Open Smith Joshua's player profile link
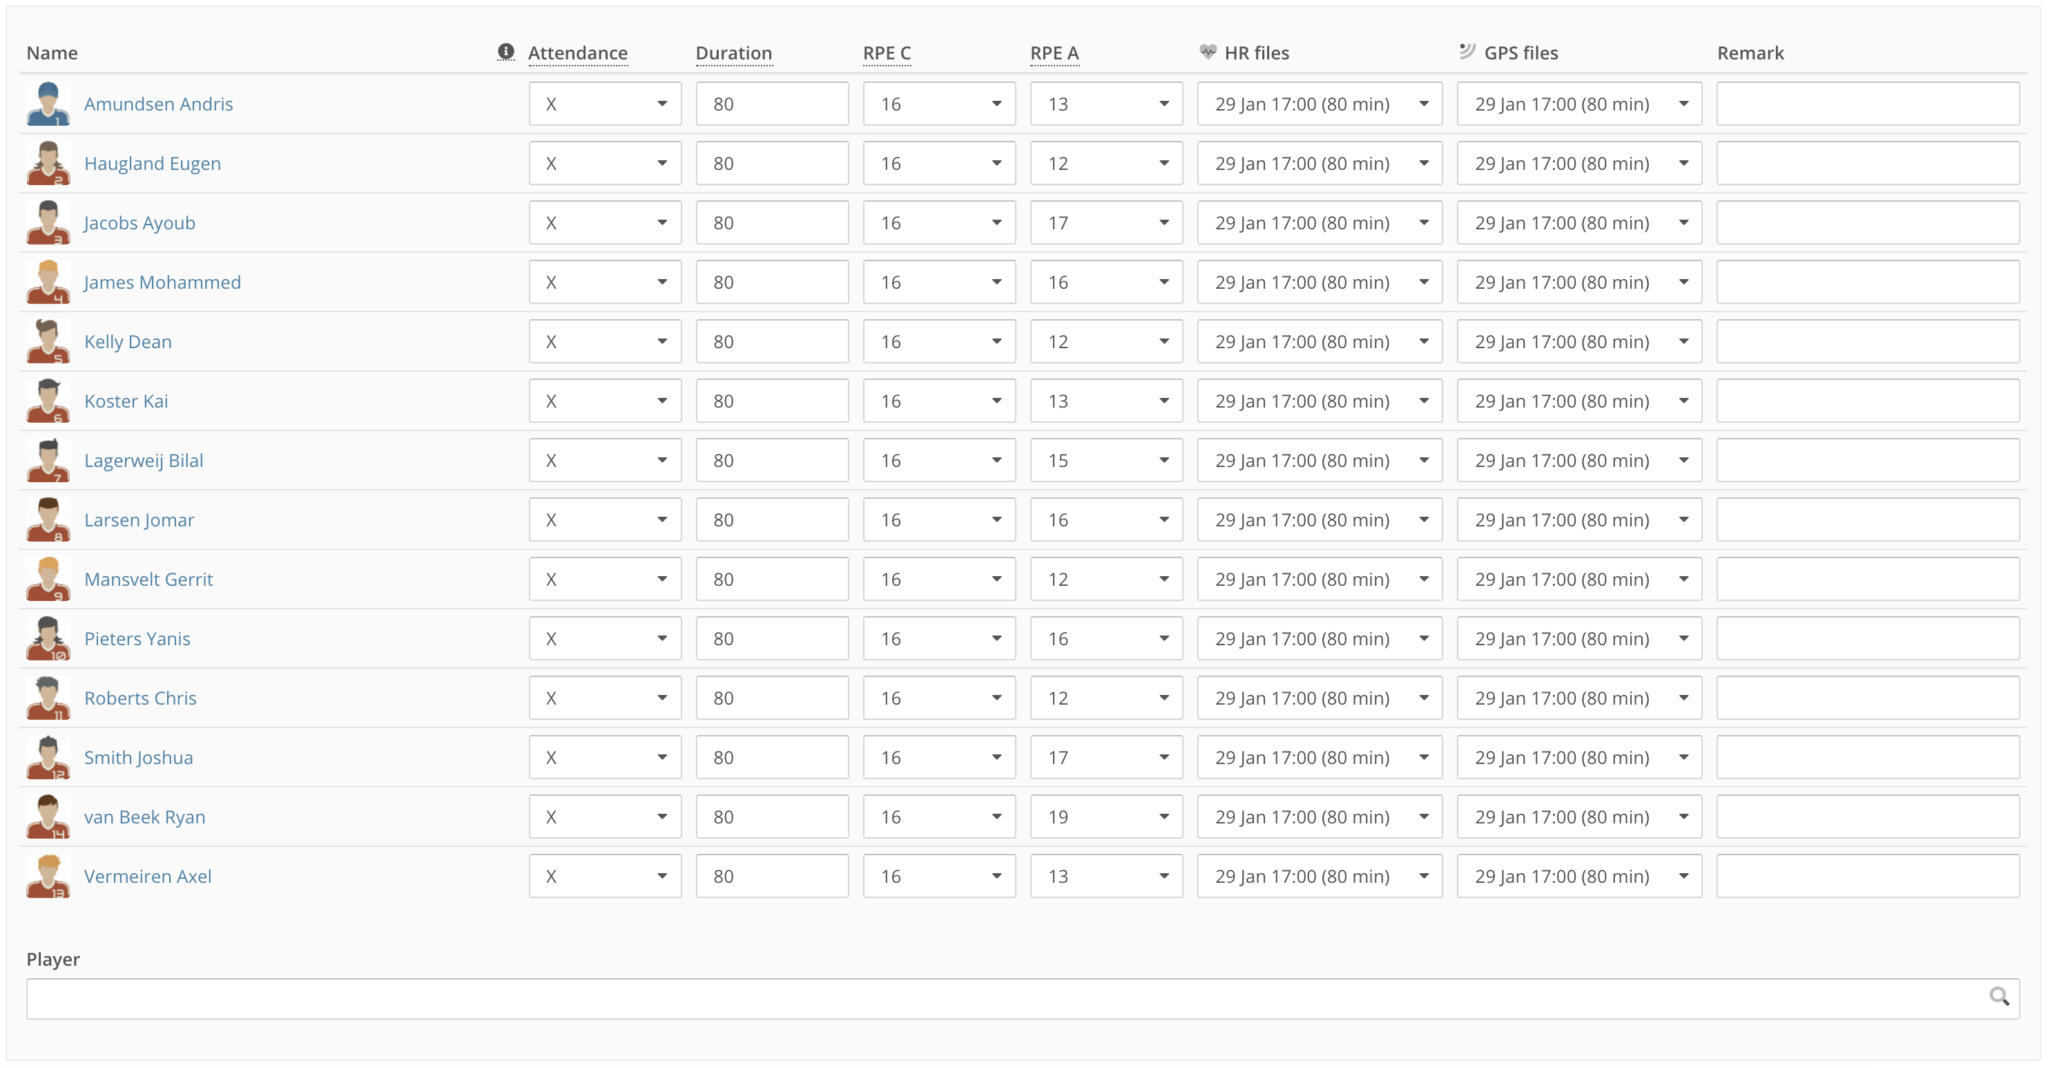The width and height of the screenshot is (2048, 1068). coord(138,758)
